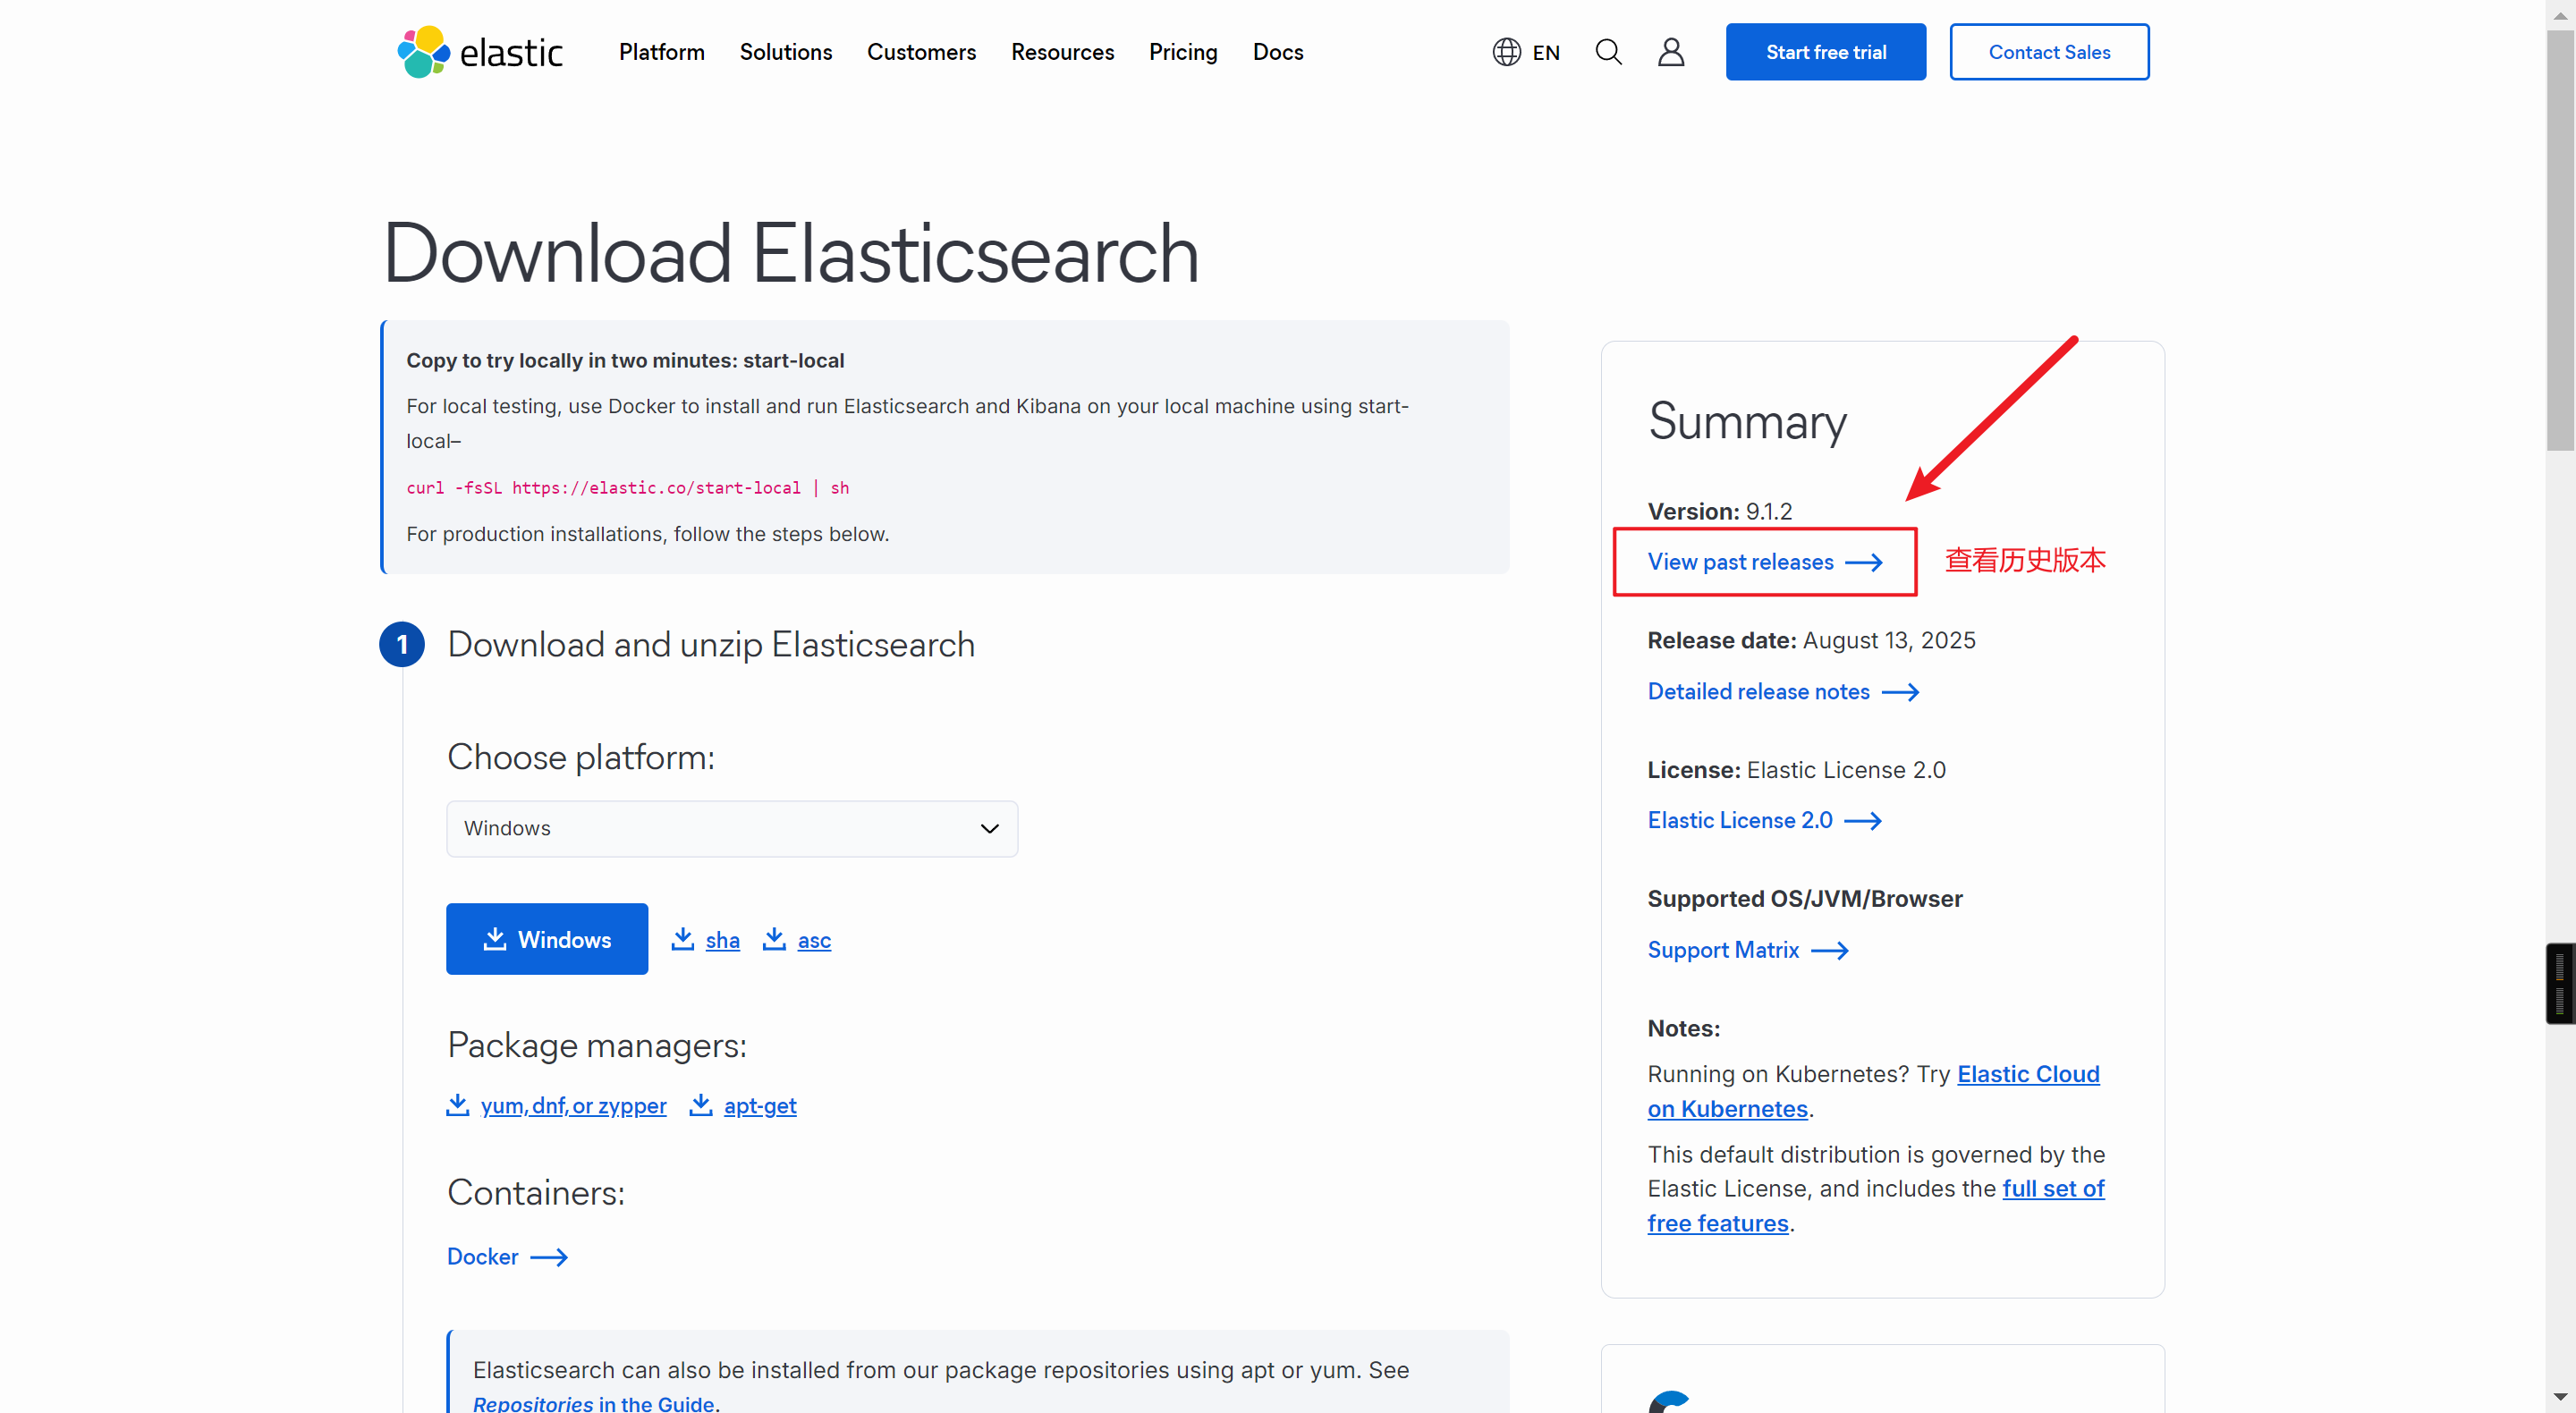The width and height of the screenshot is (2576, 1413).
Task: Click download icon beside yum, dnf, or zypper
Action: [458, 1105]
